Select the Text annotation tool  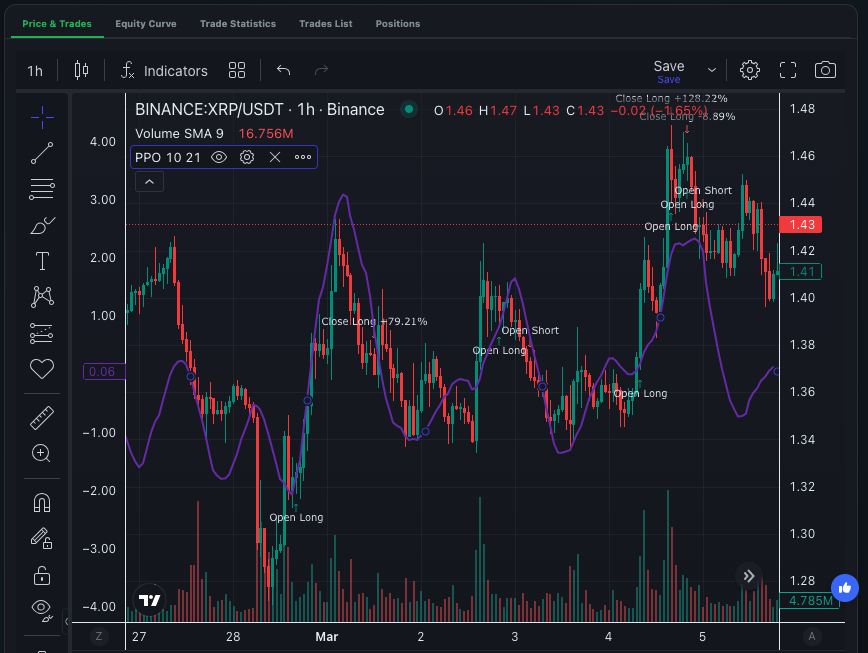coord(42,261)
